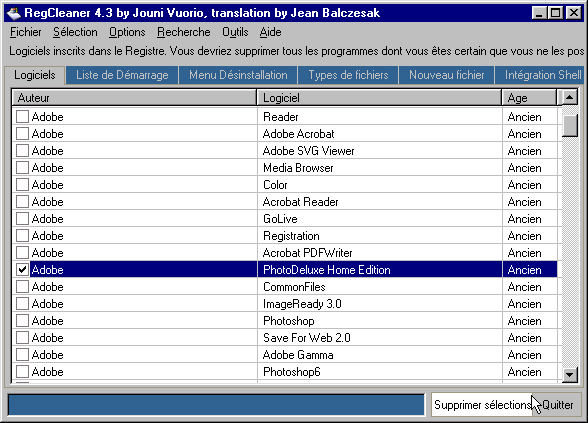Uncheck the PhotoDeluxe Home Edition checkbox
Viewport: 588px width, 423px height.
point(22,270)
